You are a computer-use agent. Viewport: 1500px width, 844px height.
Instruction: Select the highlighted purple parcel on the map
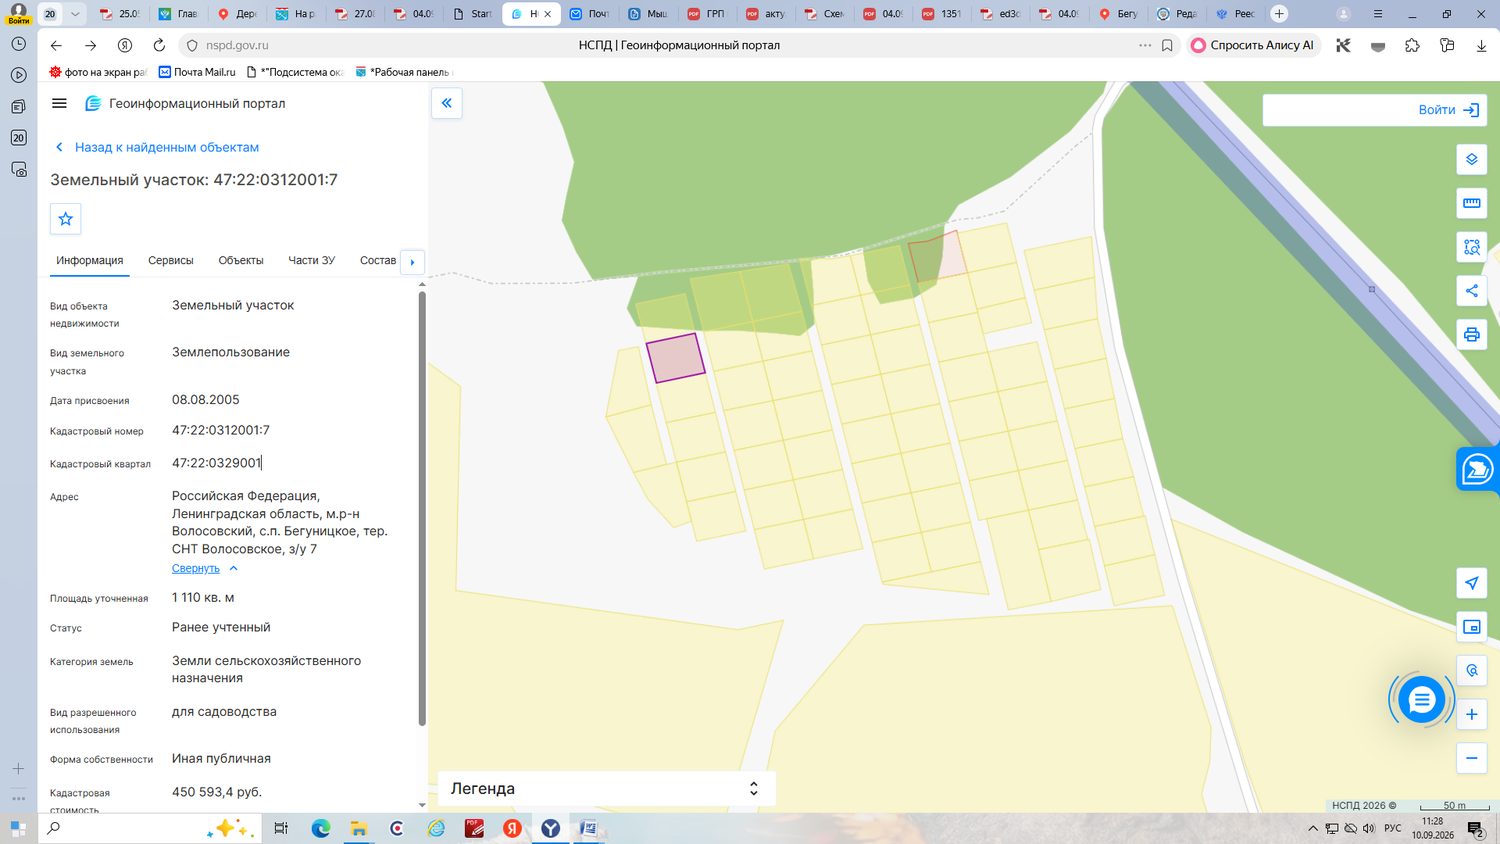[x=676, y=358]
